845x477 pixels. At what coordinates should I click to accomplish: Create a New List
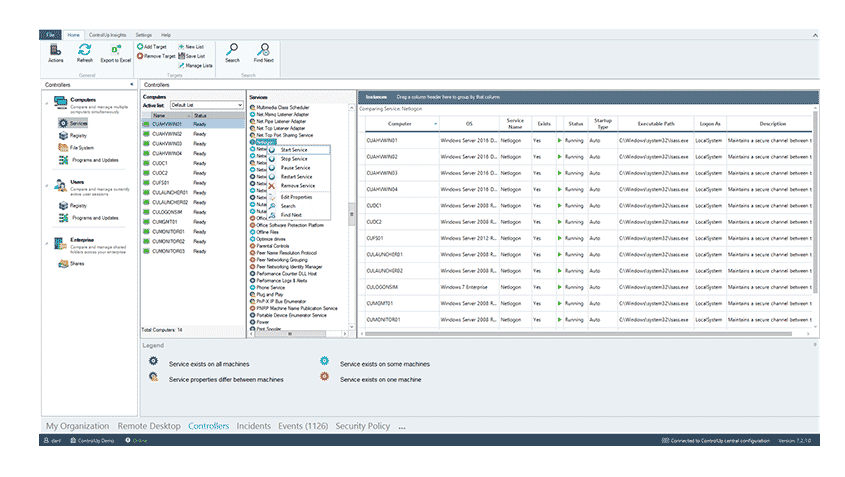click(191, 47)
